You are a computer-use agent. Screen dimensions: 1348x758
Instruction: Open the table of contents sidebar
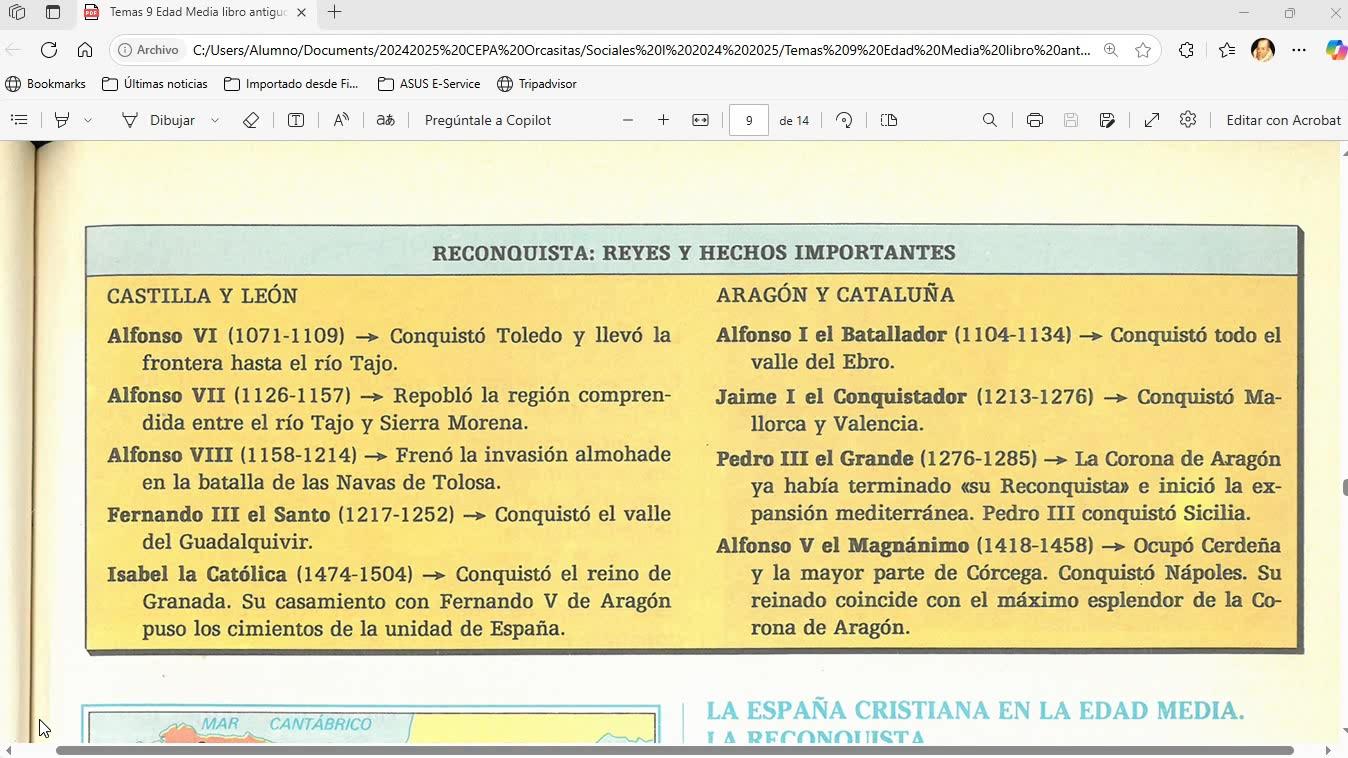pyautogui.click(x=19, y=120)
